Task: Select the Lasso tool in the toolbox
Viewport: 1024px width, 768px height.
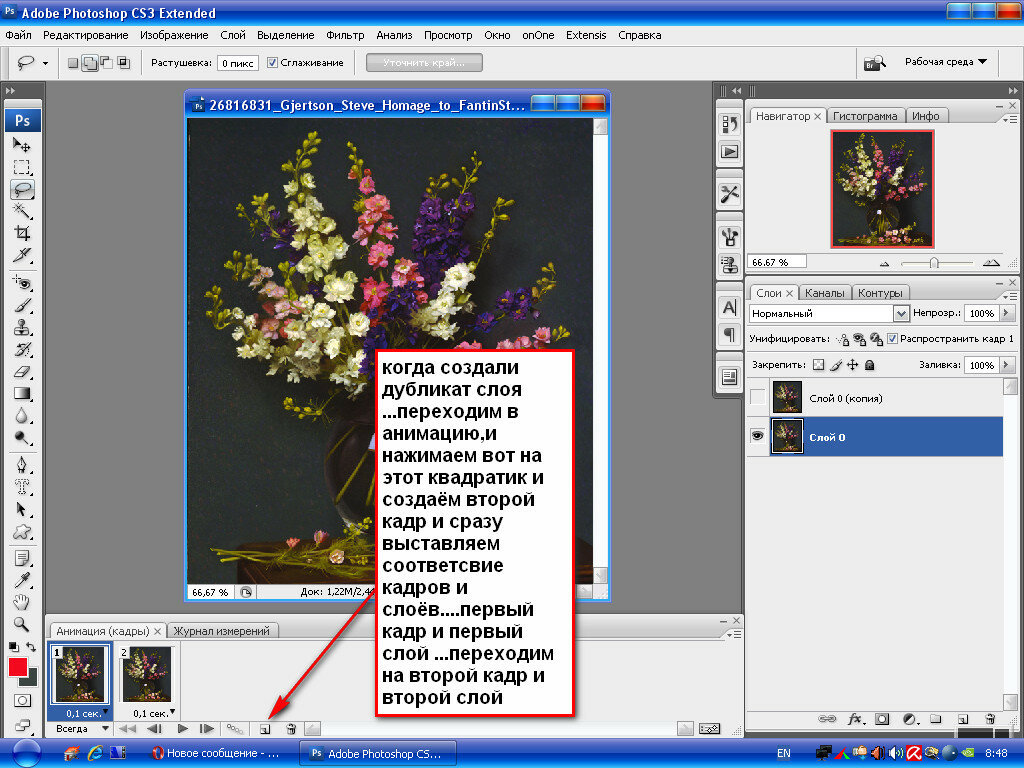Action: coord(22,189)
